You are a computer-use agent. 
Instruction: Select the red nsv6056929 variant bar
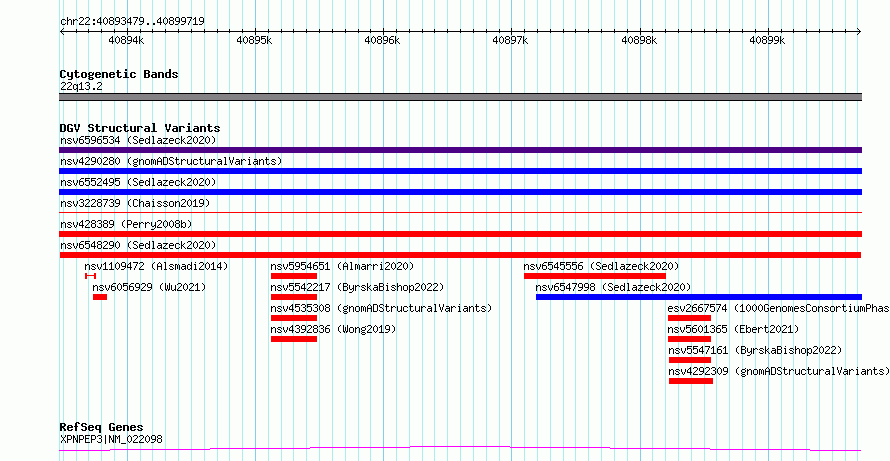click(100, 297)
